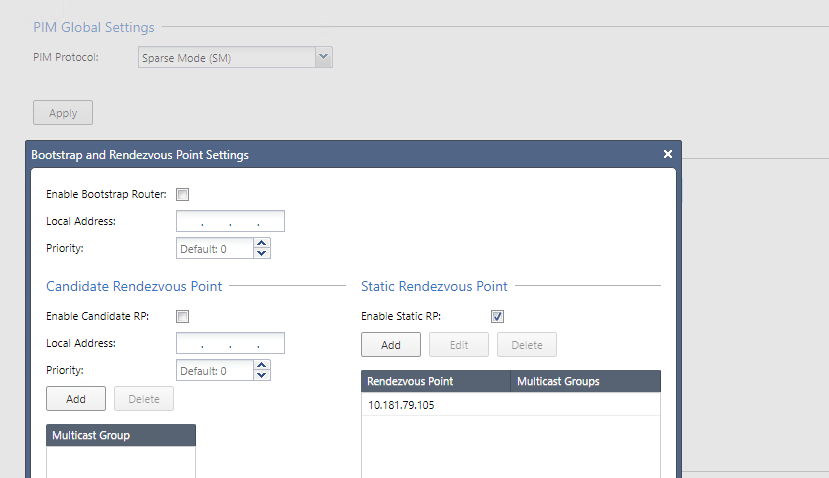Add a Candidate RP multicast group
The image size is (829, 478).
[x=76, y=399]
